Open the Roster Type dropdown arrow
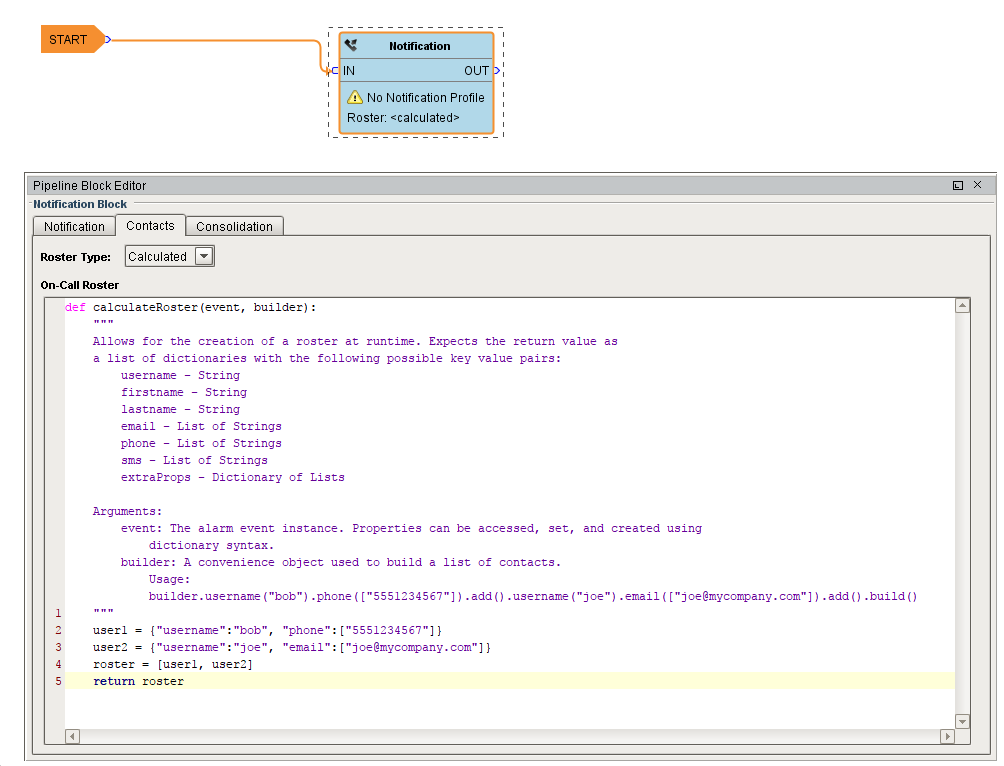Viewport: 1004px width, 766px height. click(x=204, y=256)
